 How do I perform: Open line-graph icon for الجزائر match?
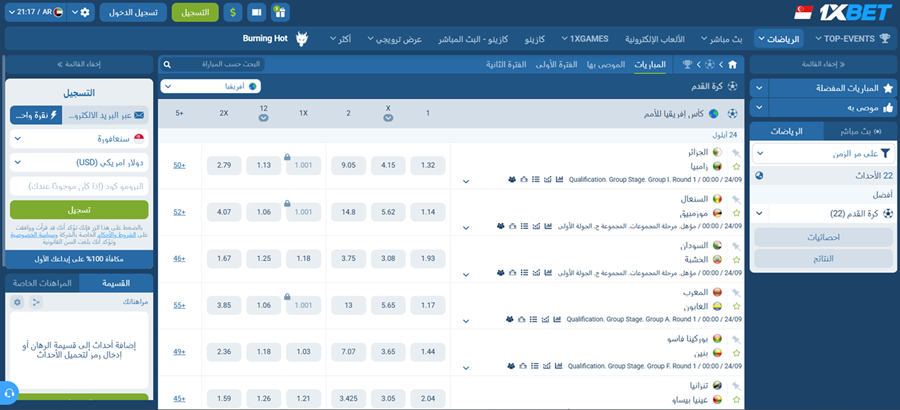(x=548, y=180)
